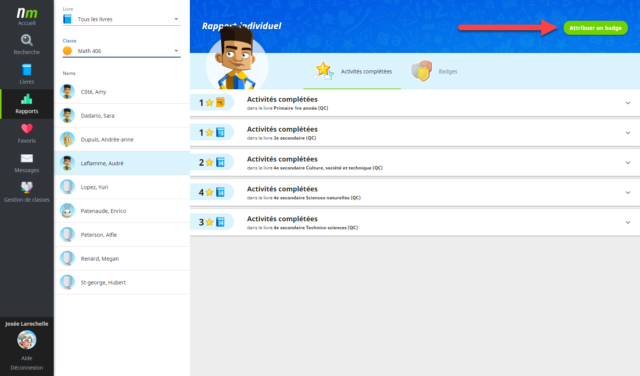This screenshot has height=376, width=640.
Task: Click Dadario, Sara's avatar
Action: coord(67,116)
